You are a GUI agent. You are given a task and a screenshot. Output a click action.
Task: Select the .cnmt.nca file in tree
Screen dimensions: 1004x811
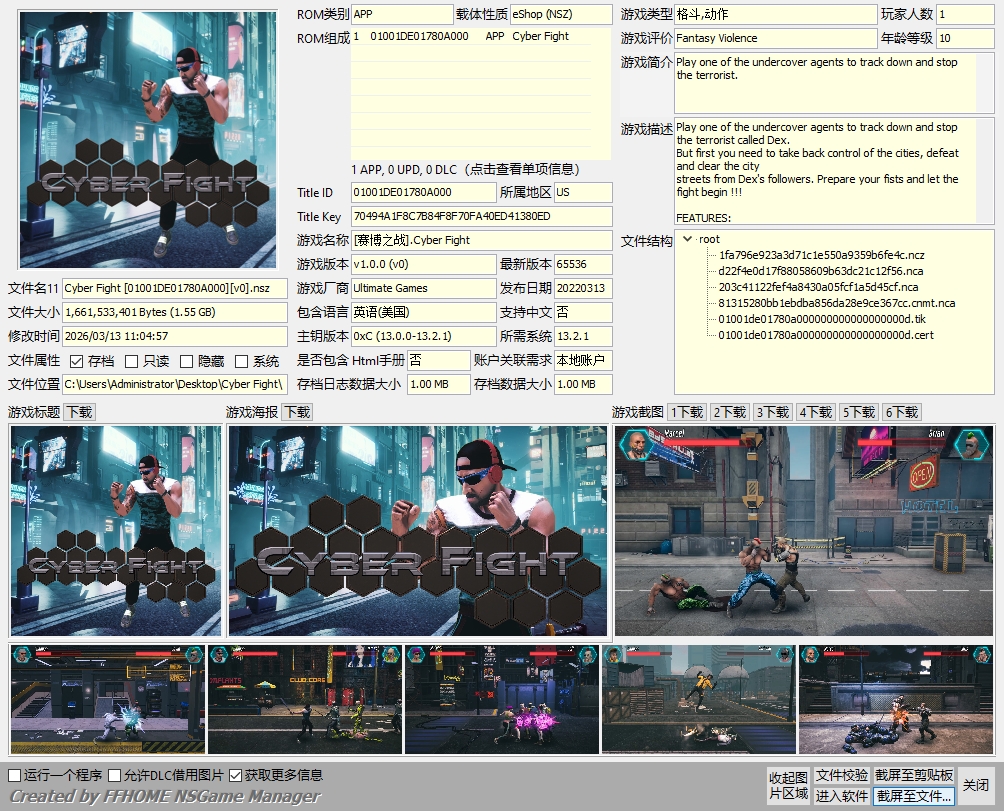pyautogui.click(x=836, y=303)
